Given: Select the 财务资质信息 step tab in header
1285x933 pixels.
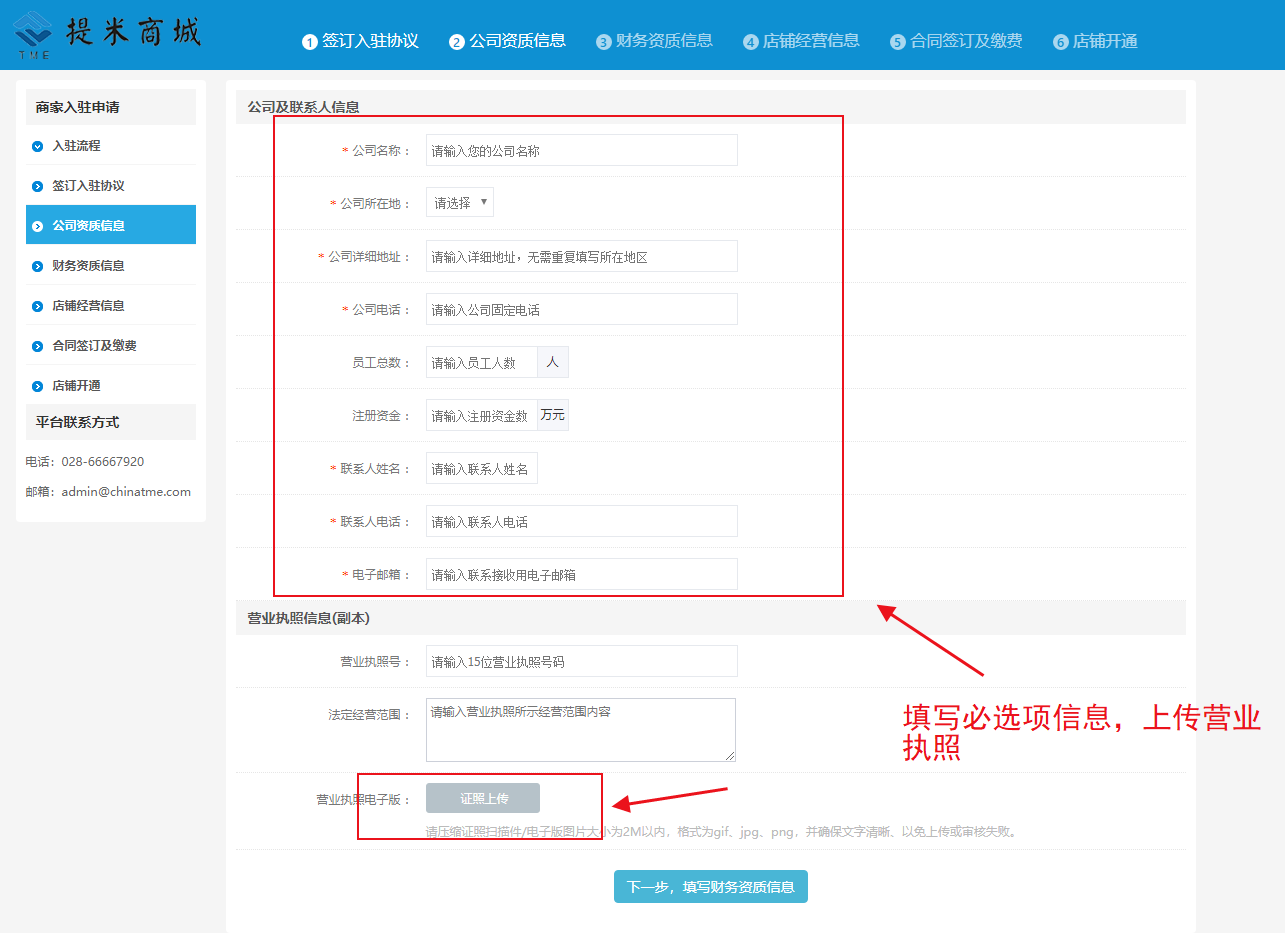Looking at the screenshot, I should coord(655,41).
